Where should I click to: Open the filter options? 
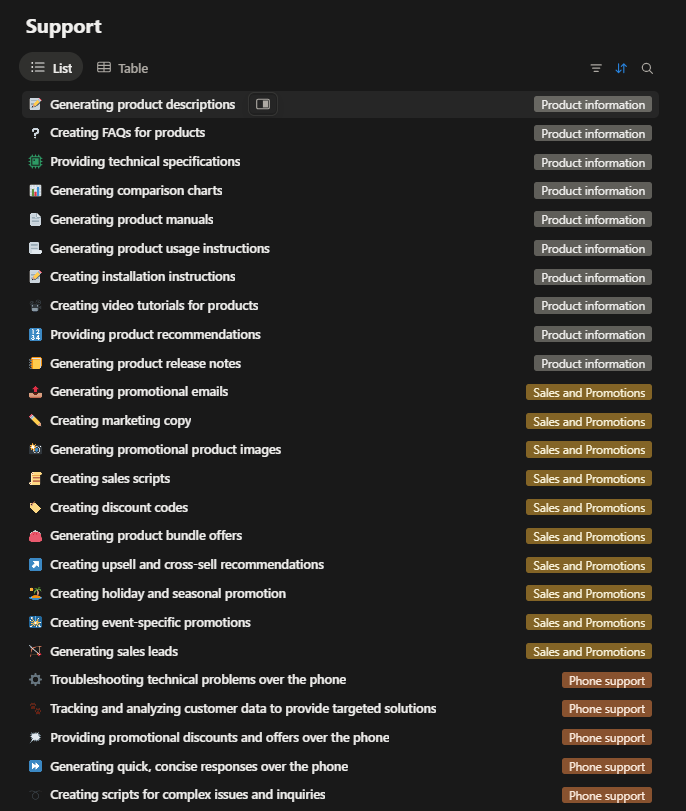coord(595,68)
